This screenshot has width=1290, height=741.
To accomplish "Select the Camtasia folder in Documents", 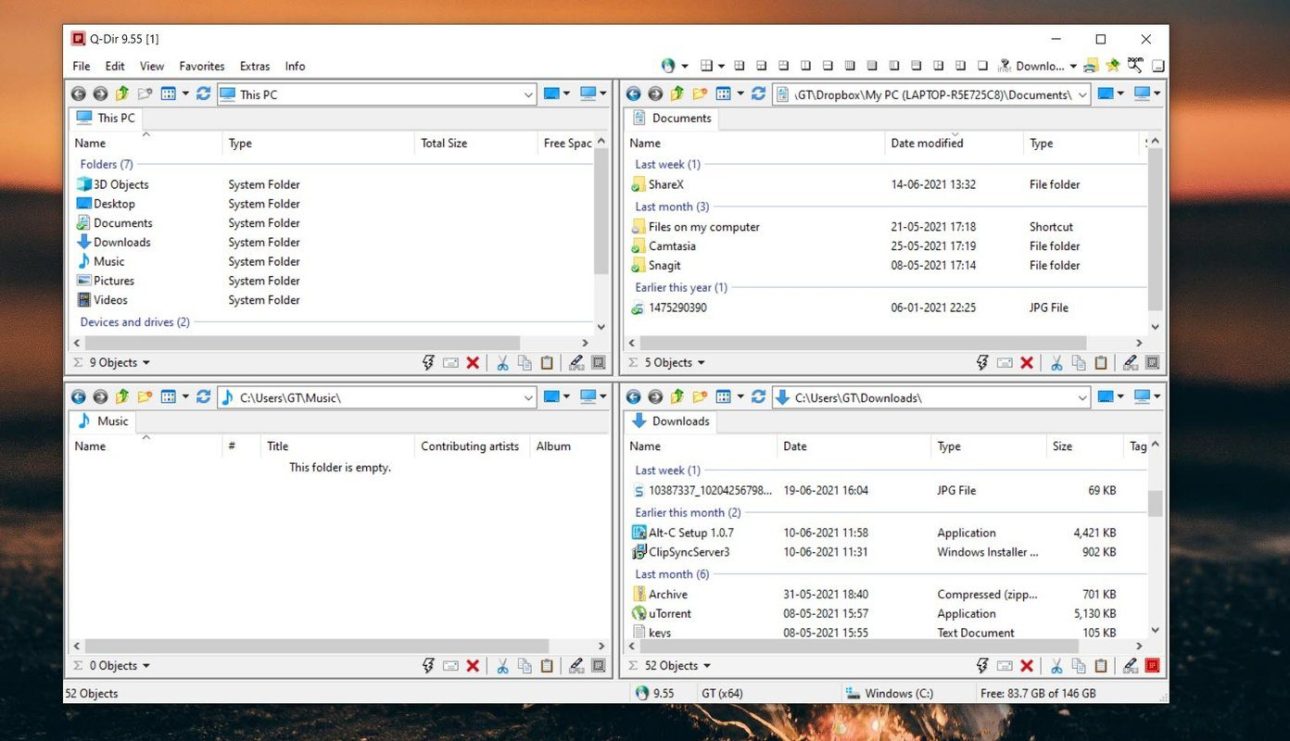I will 672,246.
